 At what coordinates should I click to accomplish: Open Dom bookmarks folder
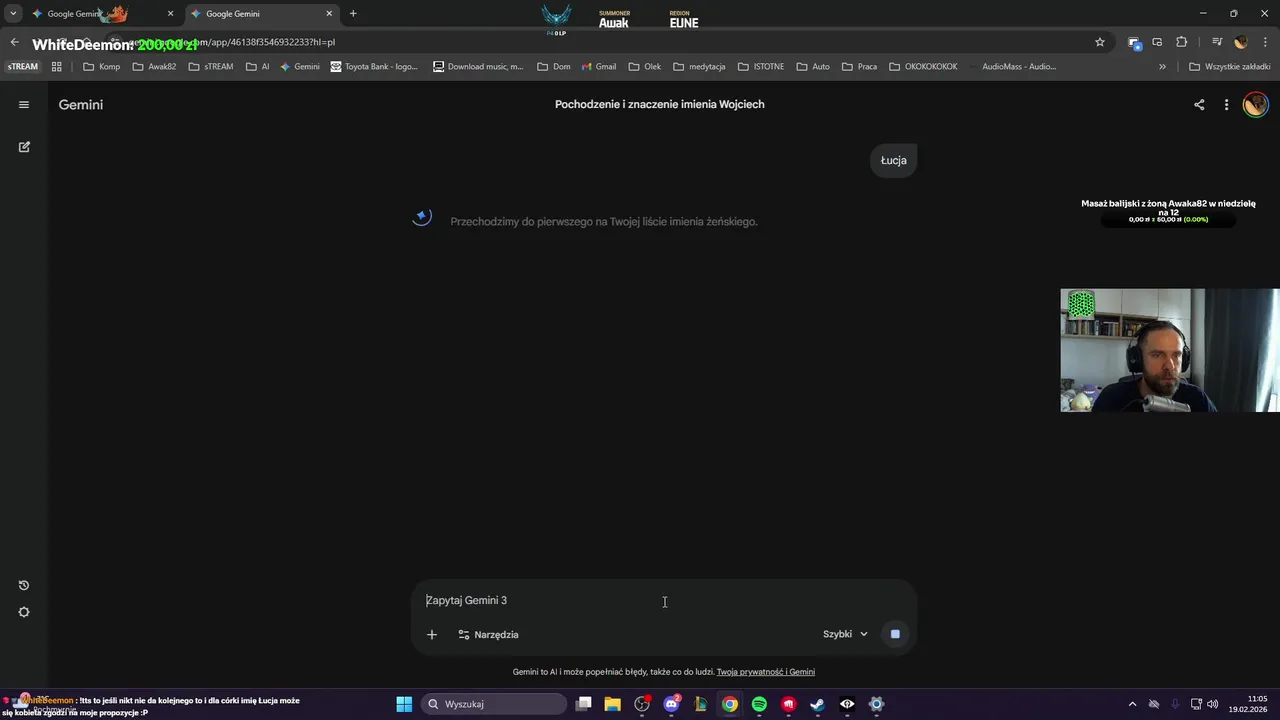tap(553, 67)
